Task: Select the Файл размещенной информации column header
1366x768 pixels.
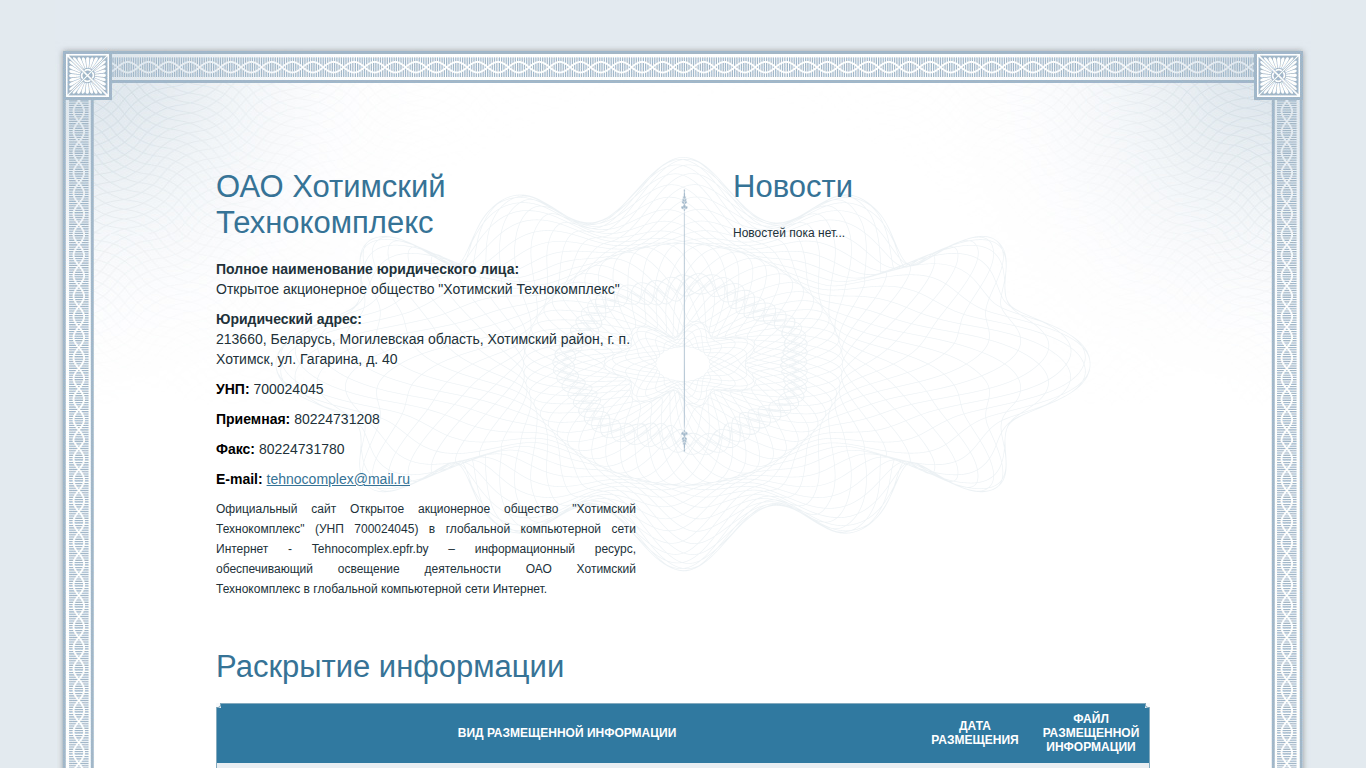Action: click(x=1090, y=733)
